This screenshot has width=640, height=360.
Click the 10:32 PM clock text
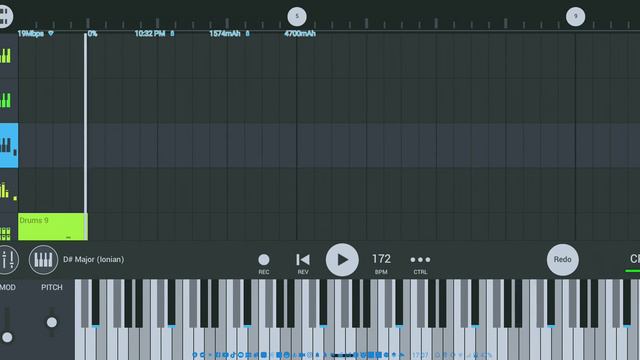point(150,33)
